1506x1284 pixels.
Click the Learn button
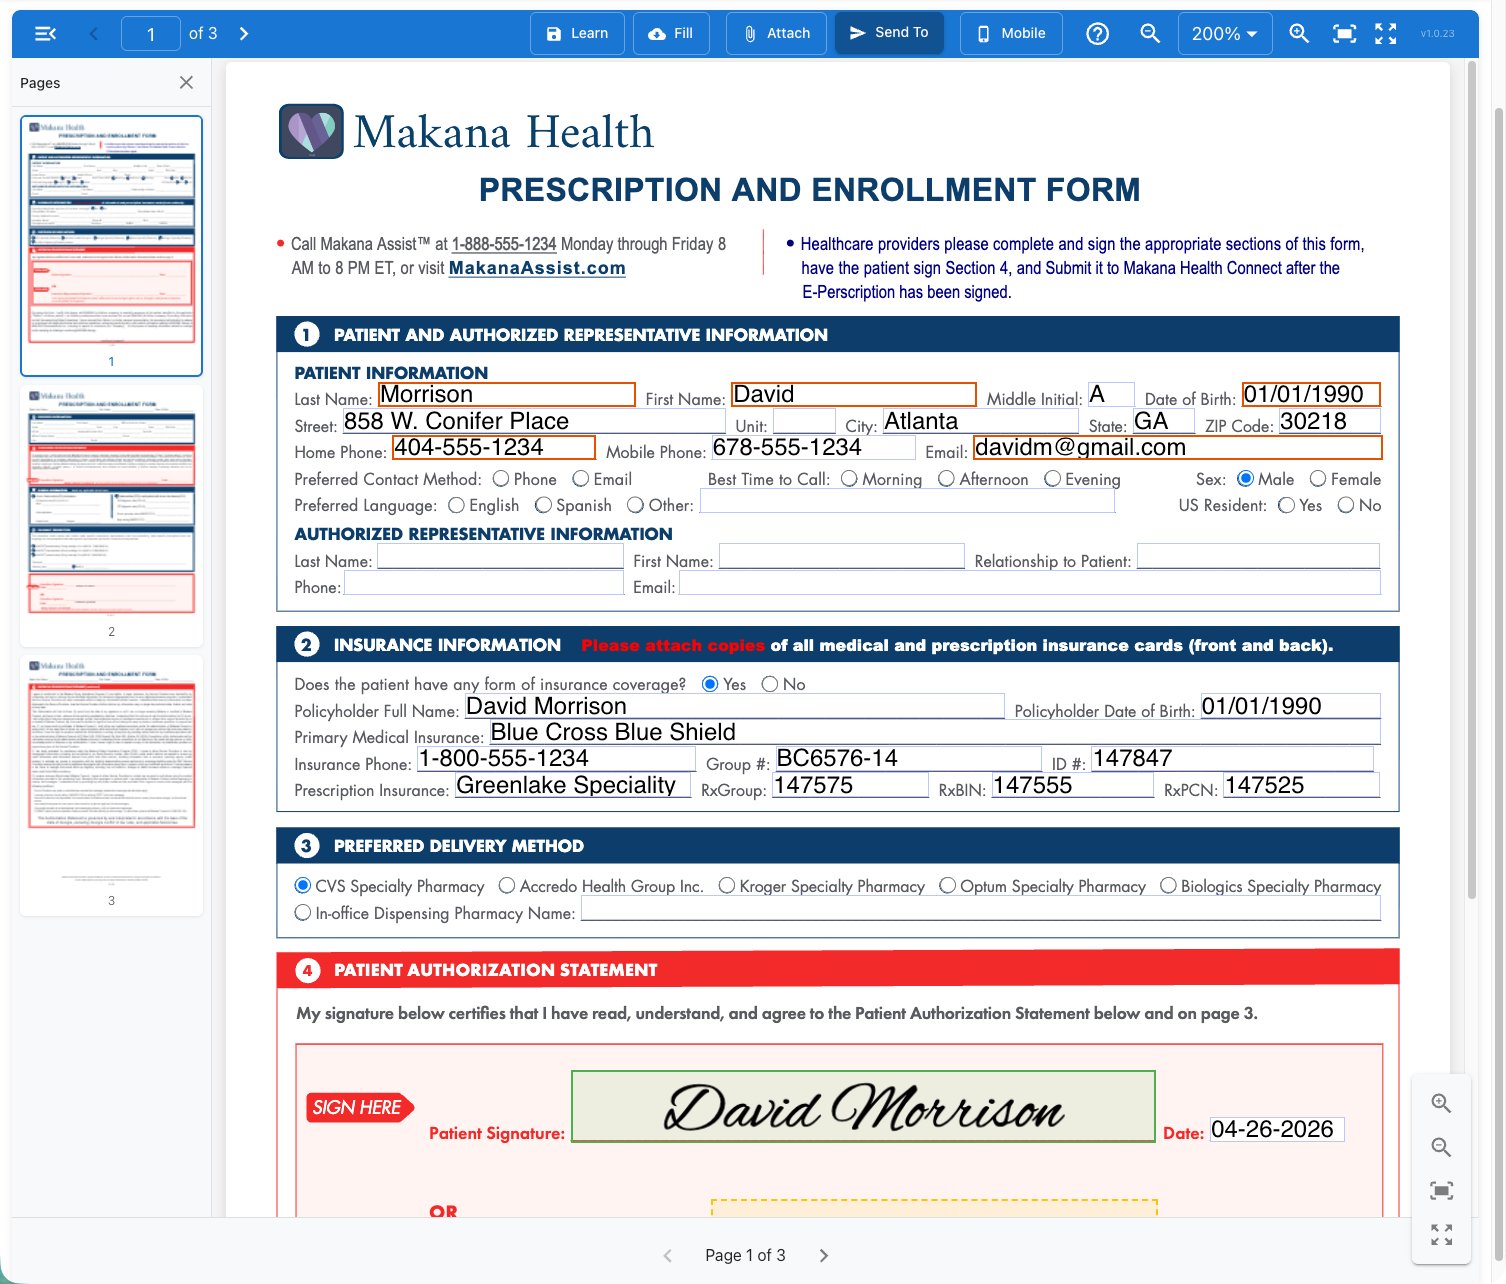[x=577, y=33]
